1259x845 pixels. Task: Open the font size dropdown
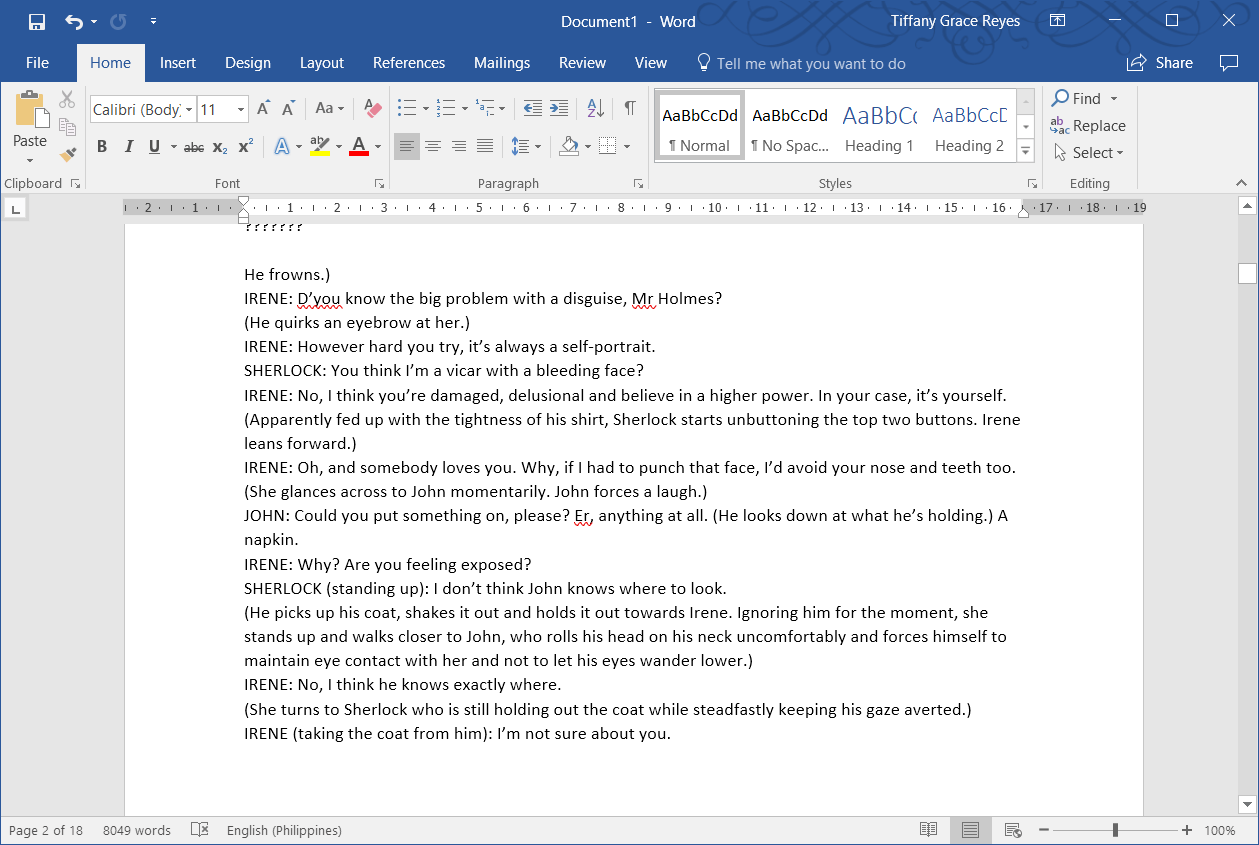point(239,108)
